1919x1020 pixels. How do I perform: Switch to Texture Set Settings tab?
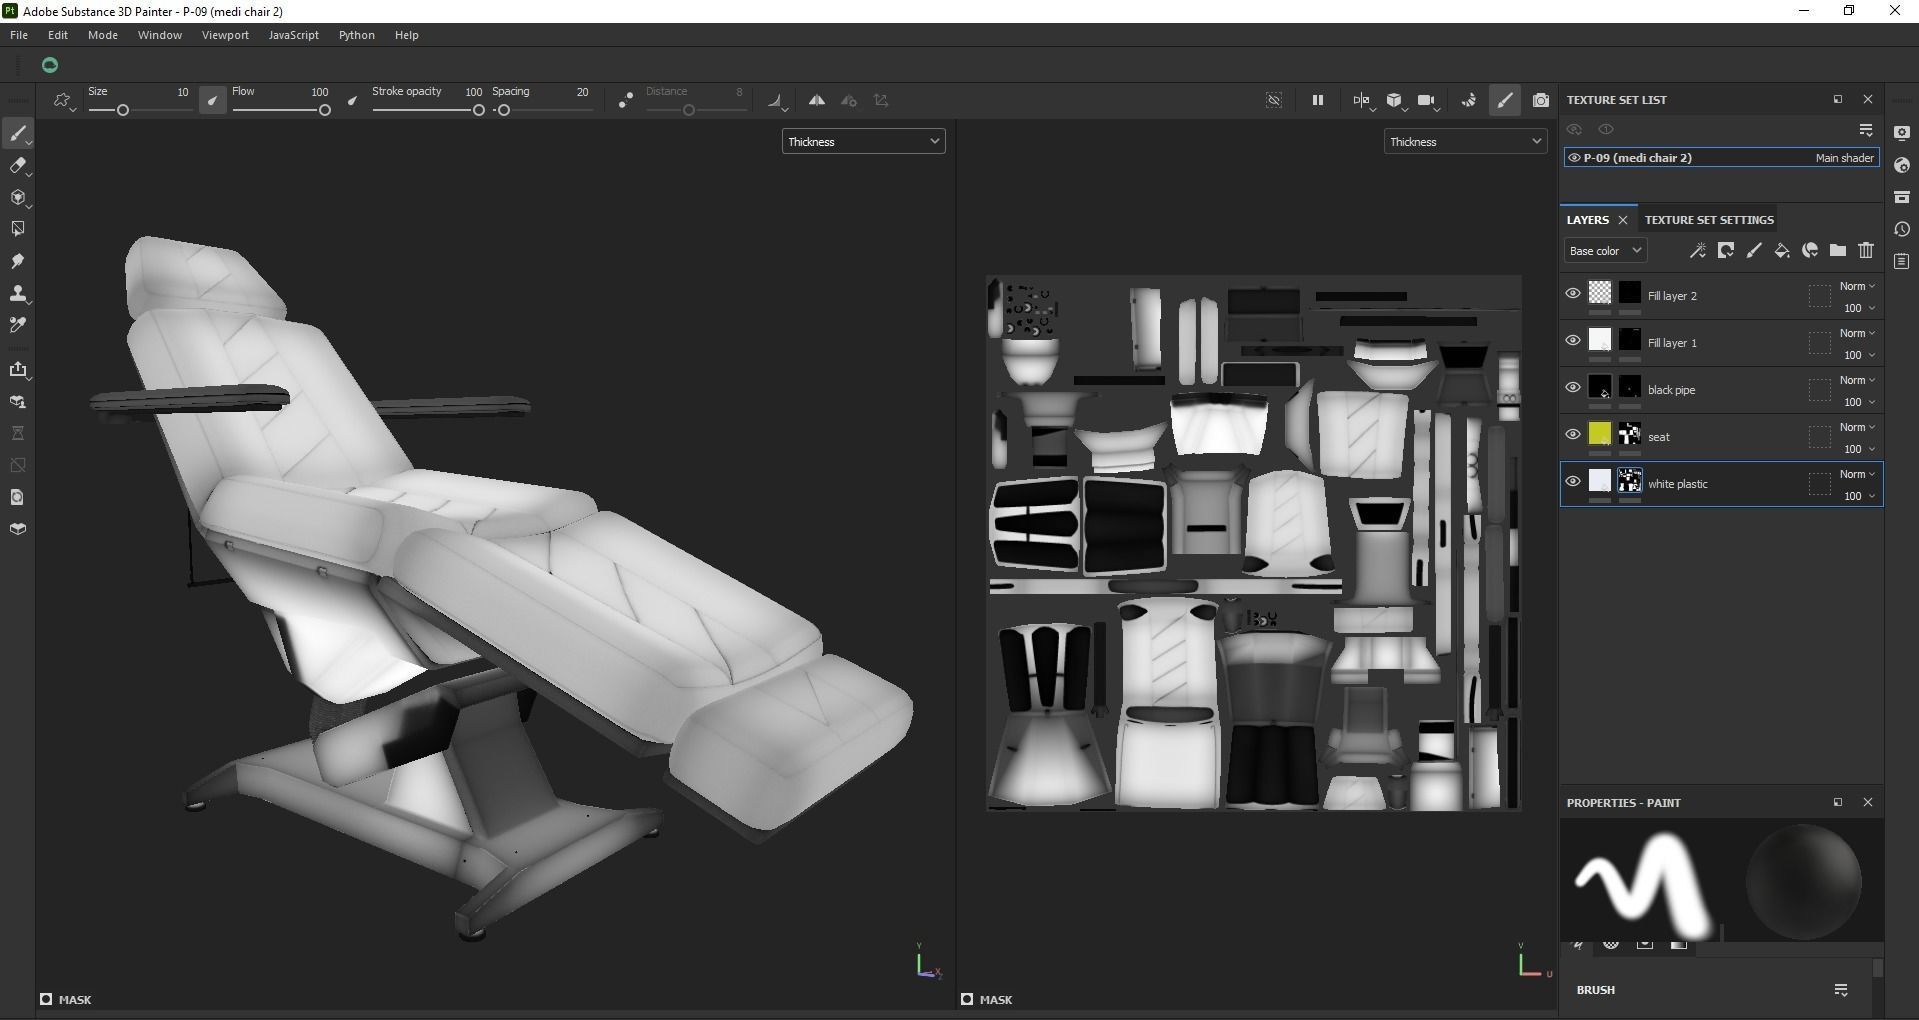point(1709,220)
